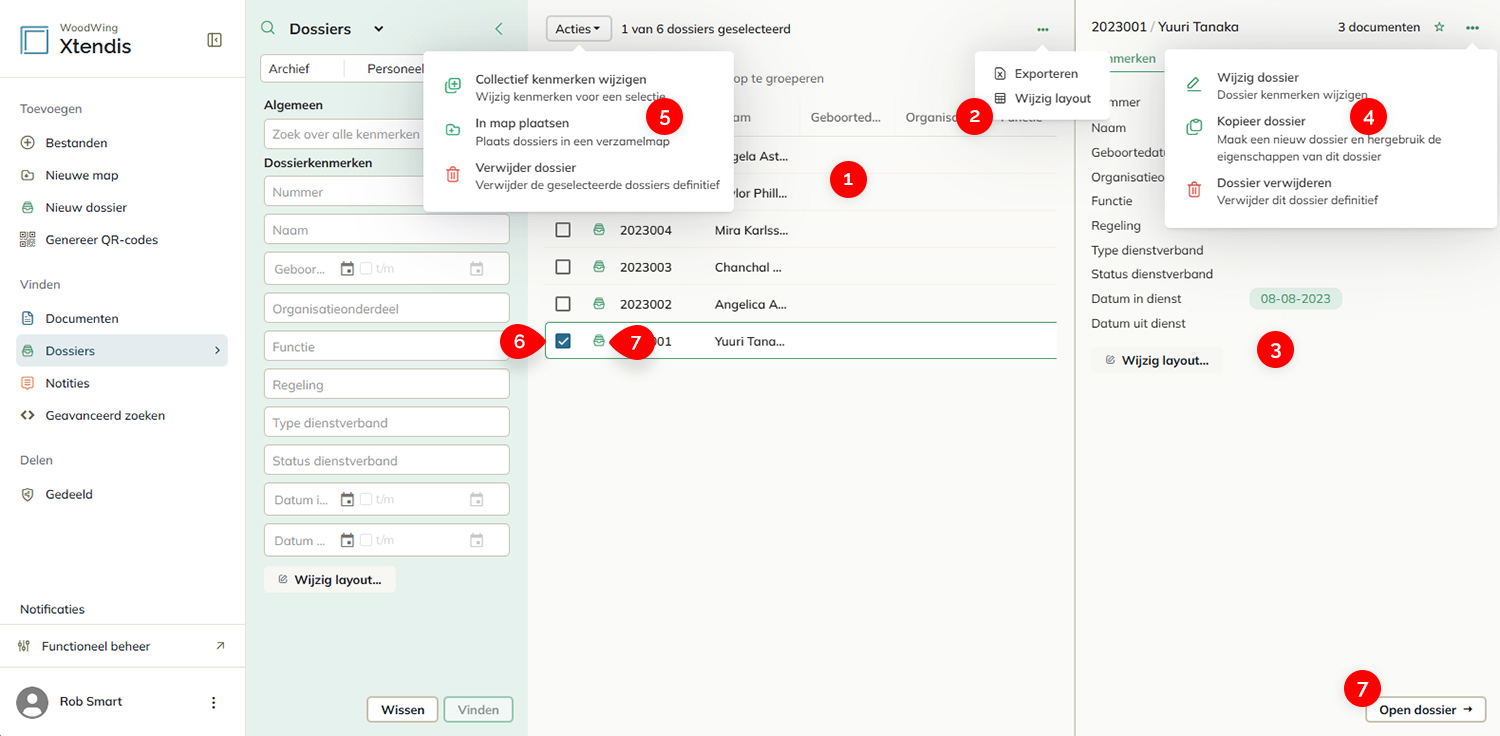
Task: Click the red trash icon for Dossier verwijderen
Action: (x=1194, y=190)
